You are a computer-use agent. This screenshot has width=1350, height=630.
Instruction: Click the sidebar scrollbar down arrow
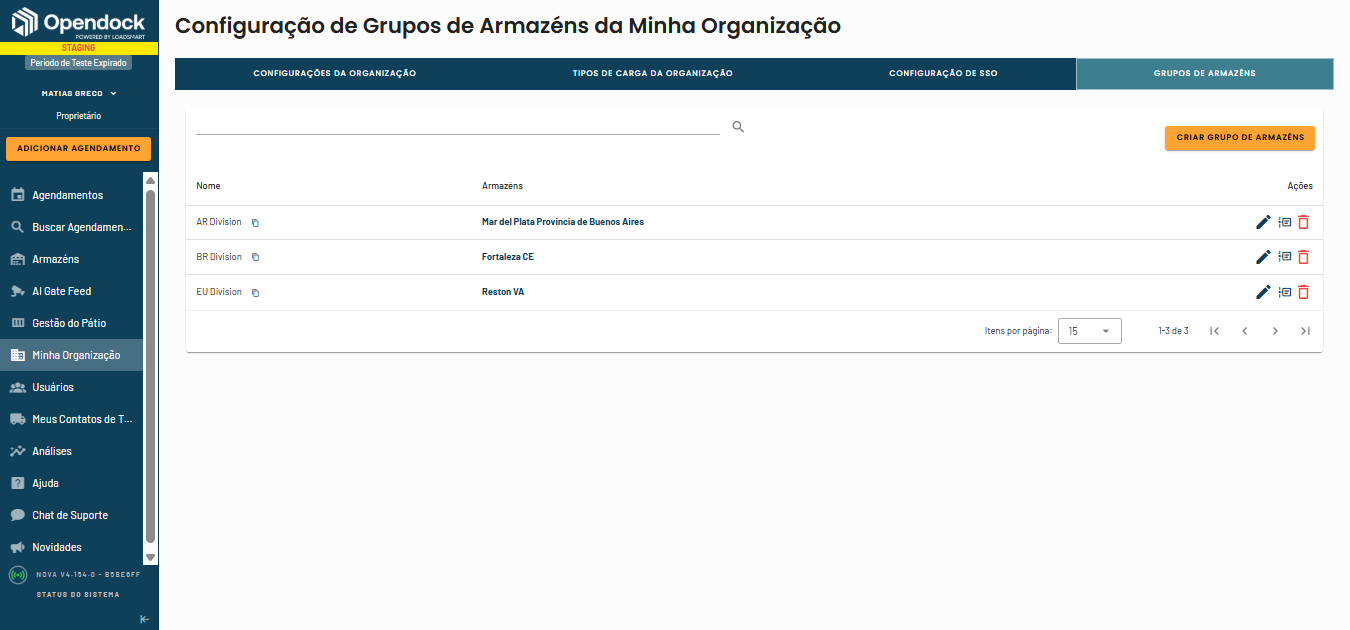pyautogui.click(x=151, y=557)
